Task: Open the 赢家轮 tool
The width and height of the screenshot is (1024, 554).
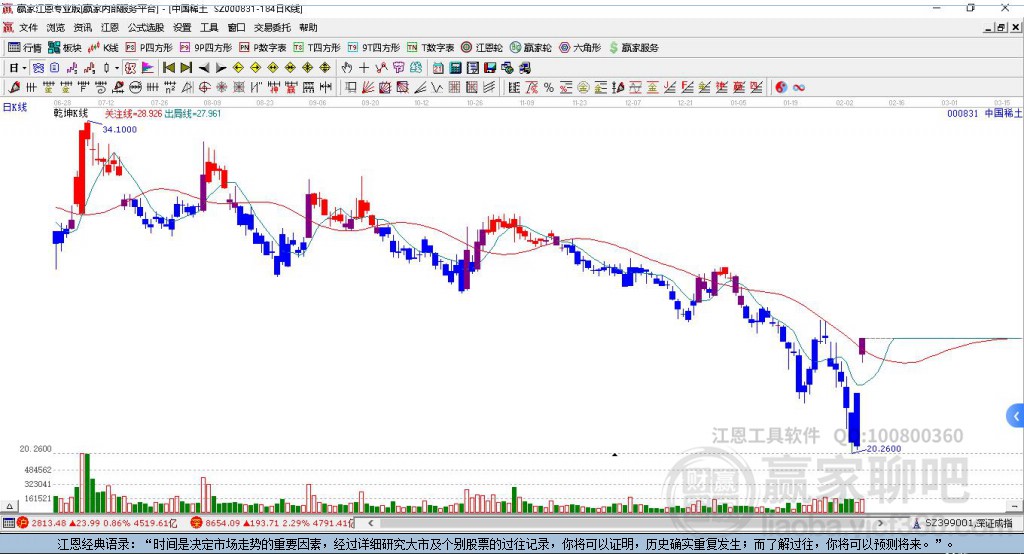Action: pos(531,48)
